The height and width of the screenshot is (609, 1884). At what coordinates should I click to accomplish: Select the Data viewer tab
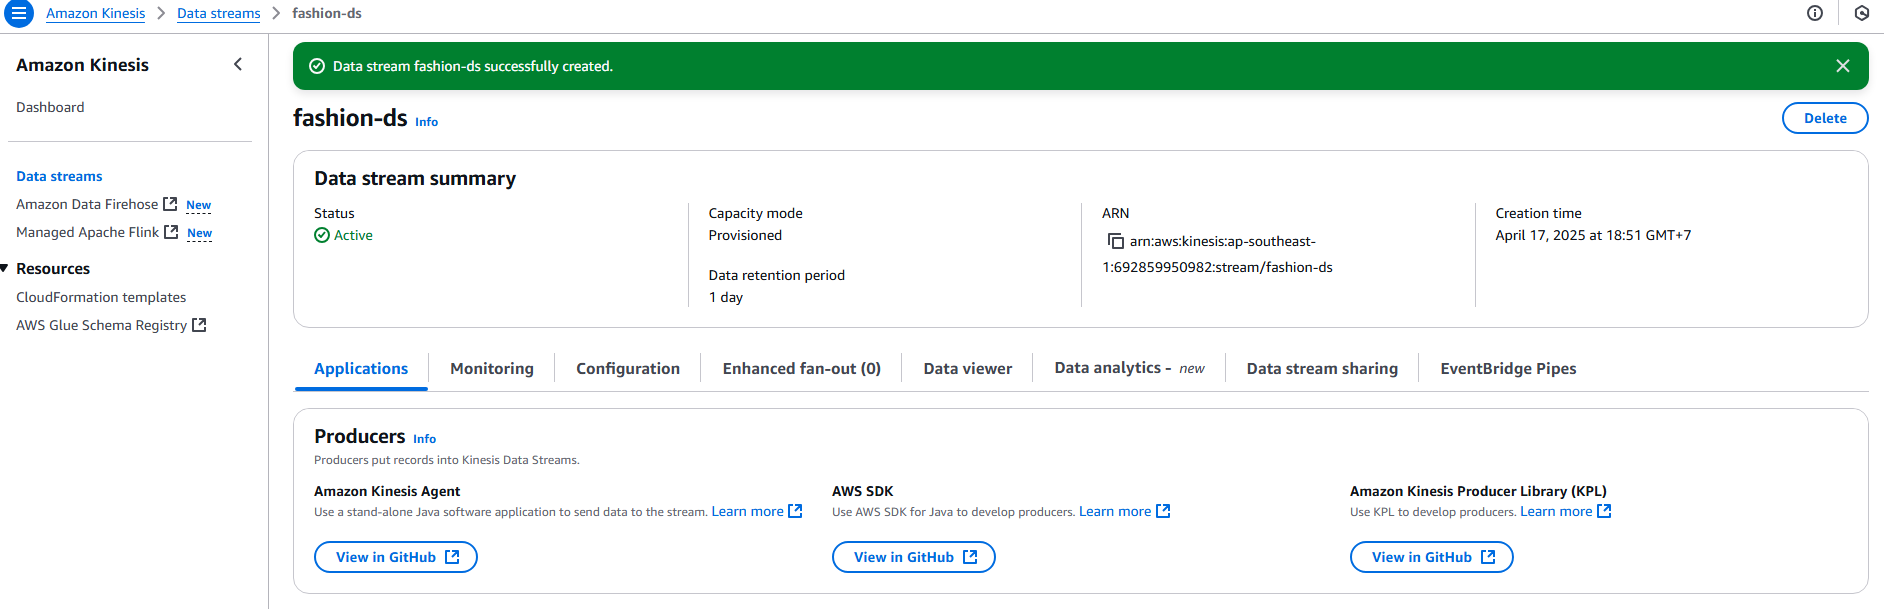[968, 368]
